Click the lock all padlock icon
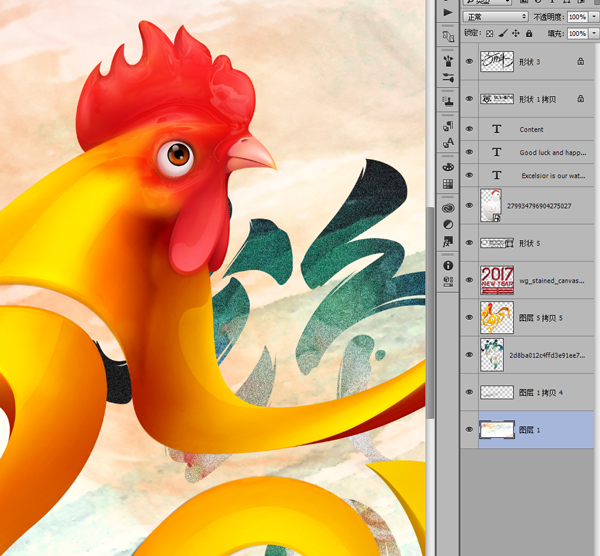The width and height of the screenshot is (600, 556). (529, 33)
